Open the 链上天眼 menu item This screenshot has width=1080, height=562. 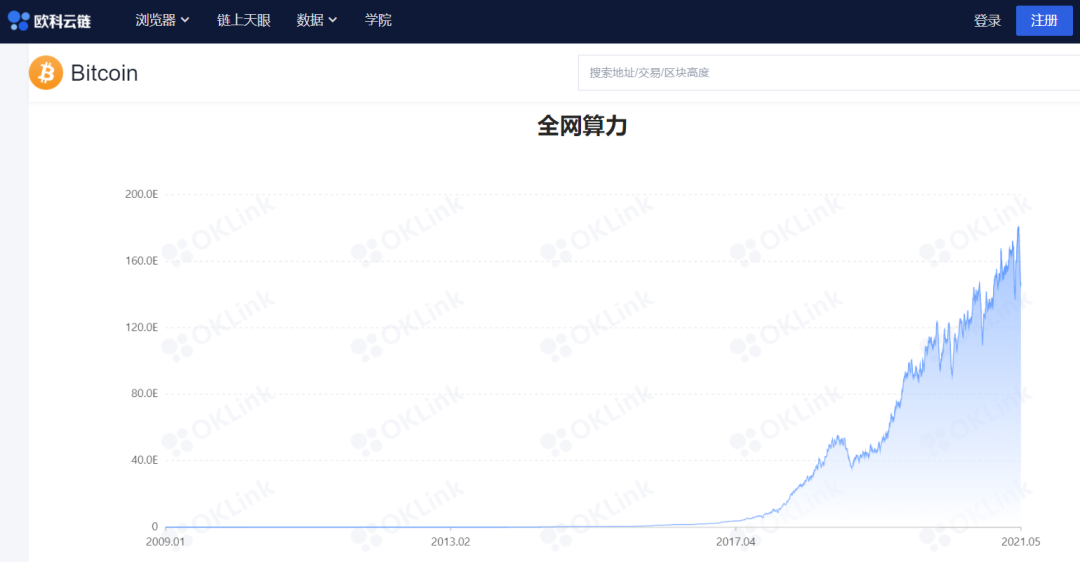point(244,21)
